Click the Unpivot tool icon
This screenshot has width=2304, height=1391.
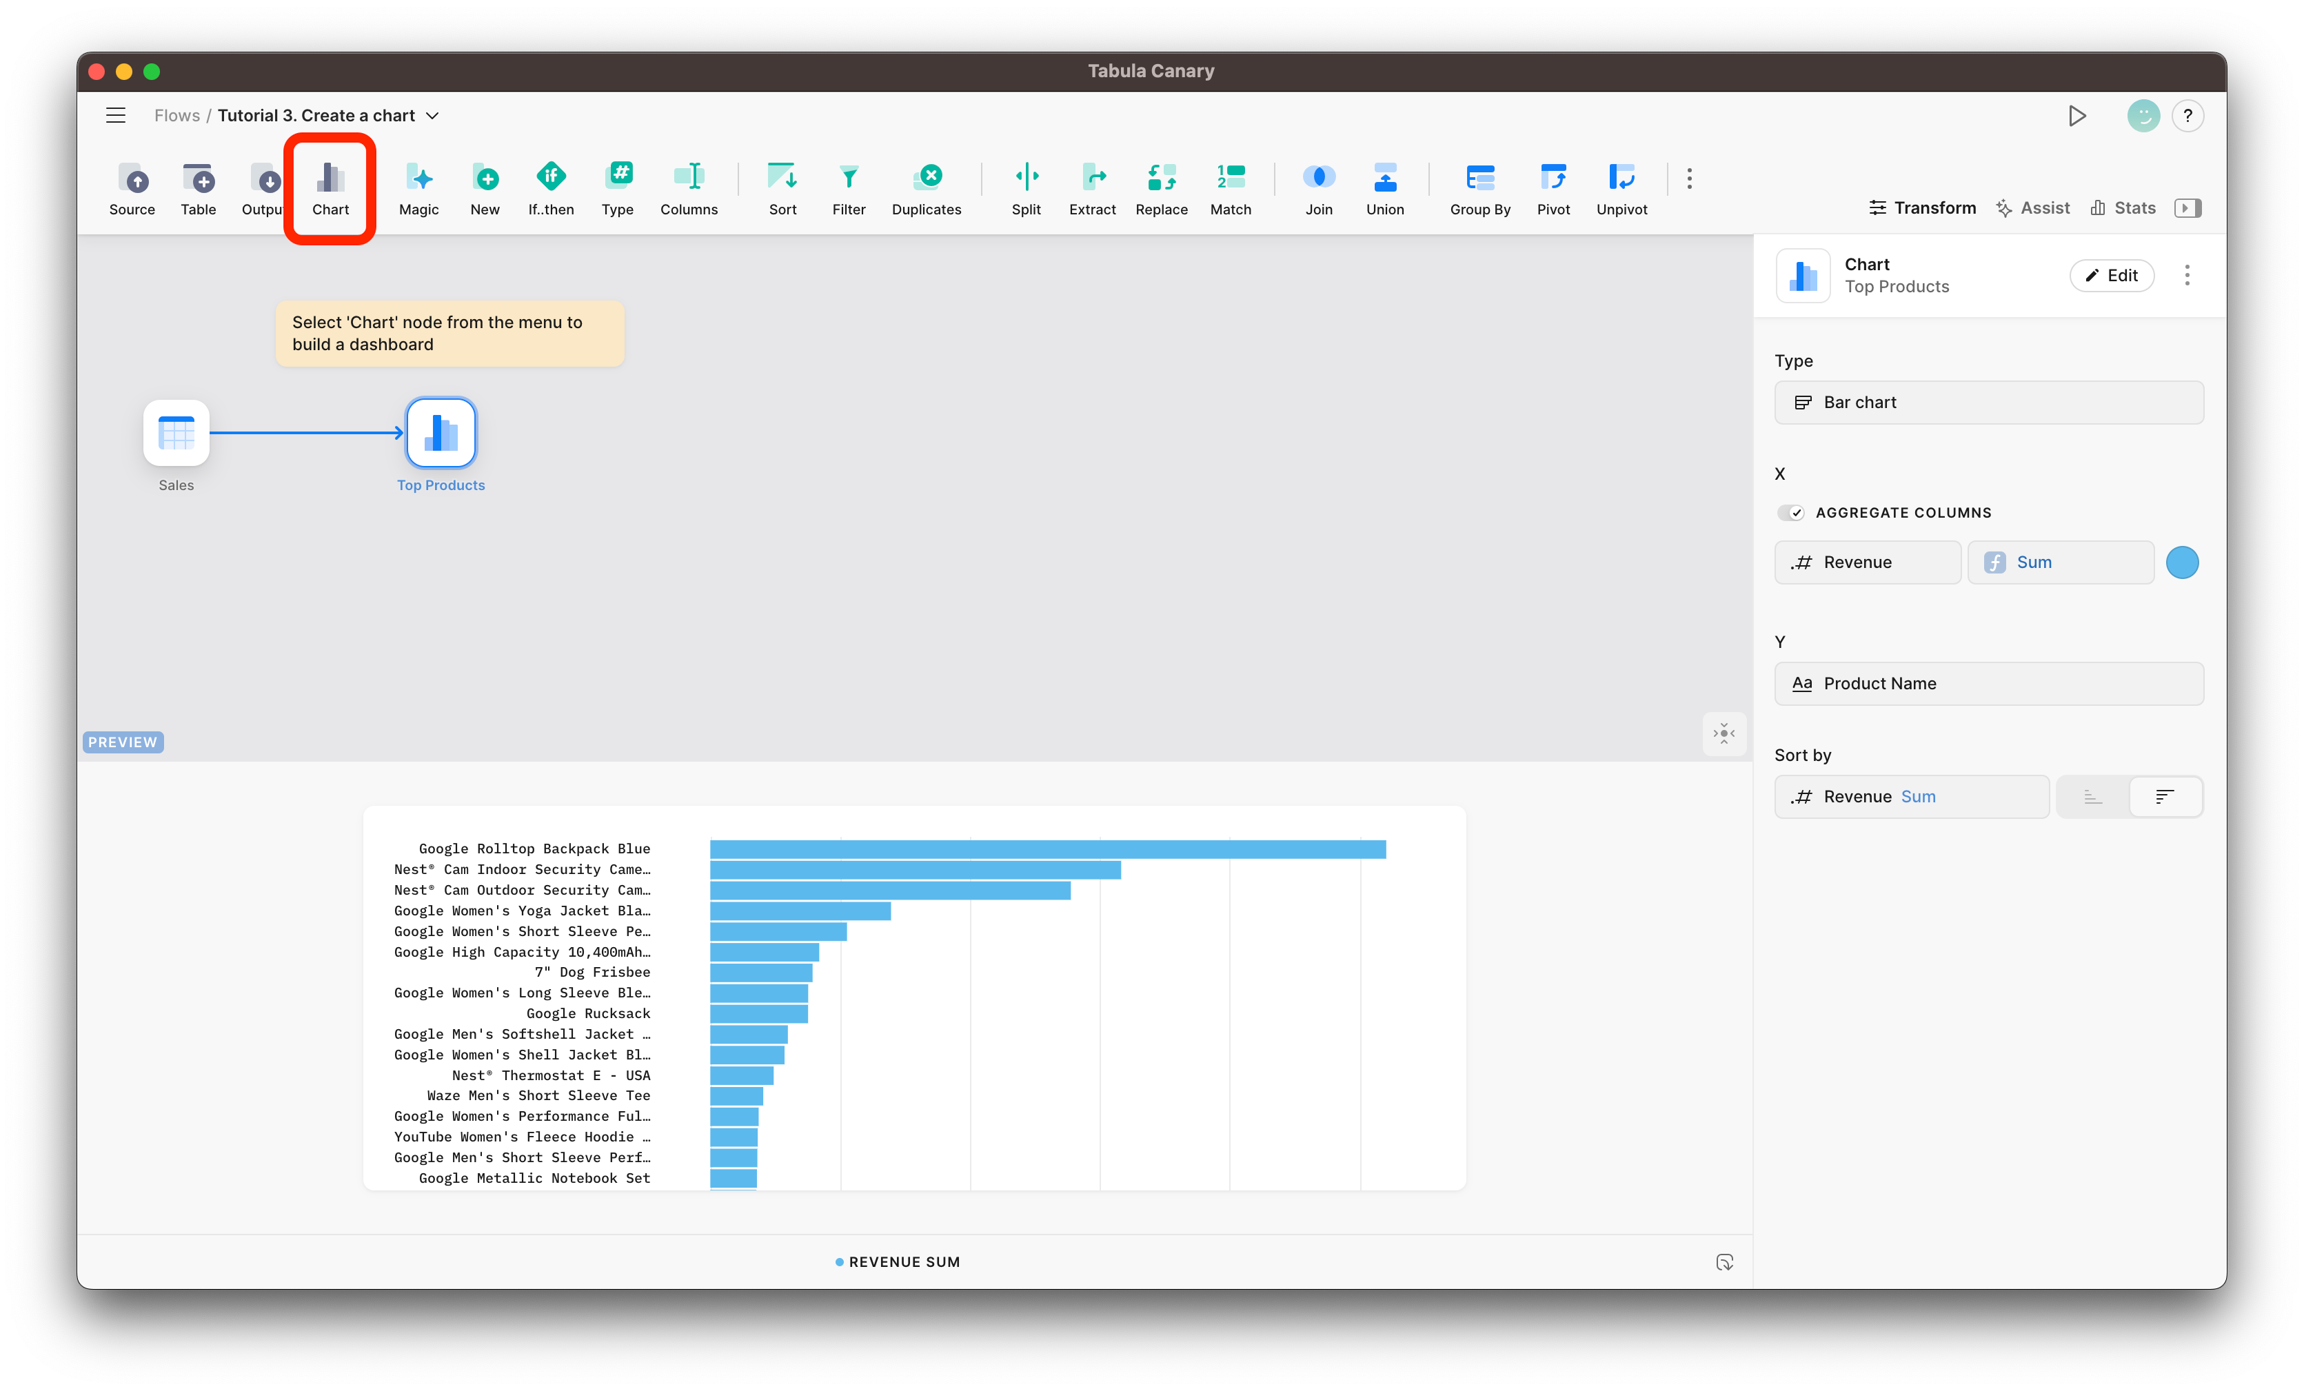1621,187
